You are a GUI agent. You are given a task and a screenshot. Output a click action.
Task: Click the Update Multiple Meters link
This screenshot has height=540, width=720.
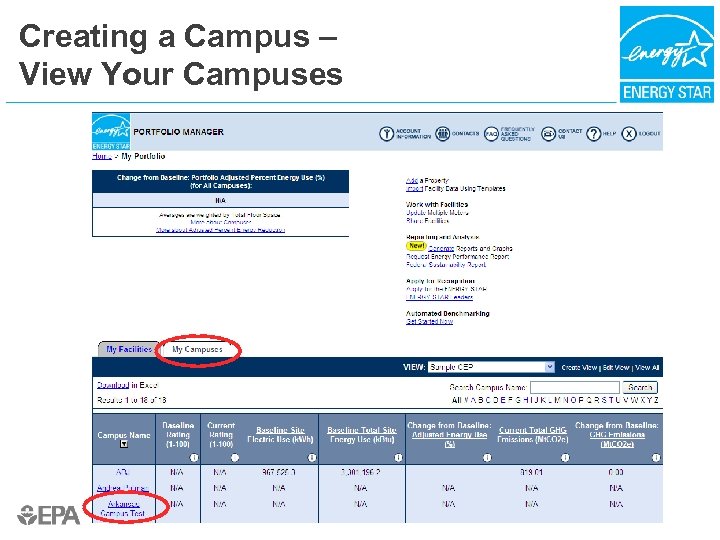point(437,213)
